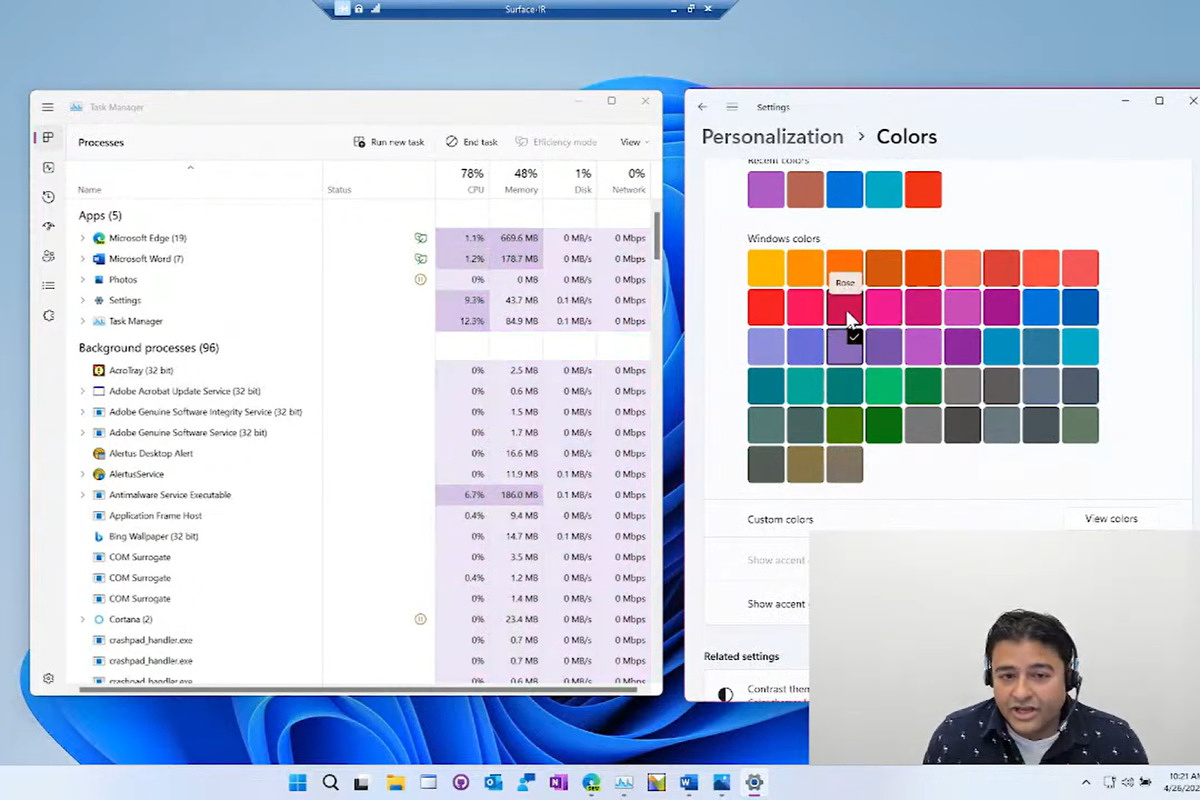
Task: Pick the Rose swatch under the cursor
Action: click(844, 307)
